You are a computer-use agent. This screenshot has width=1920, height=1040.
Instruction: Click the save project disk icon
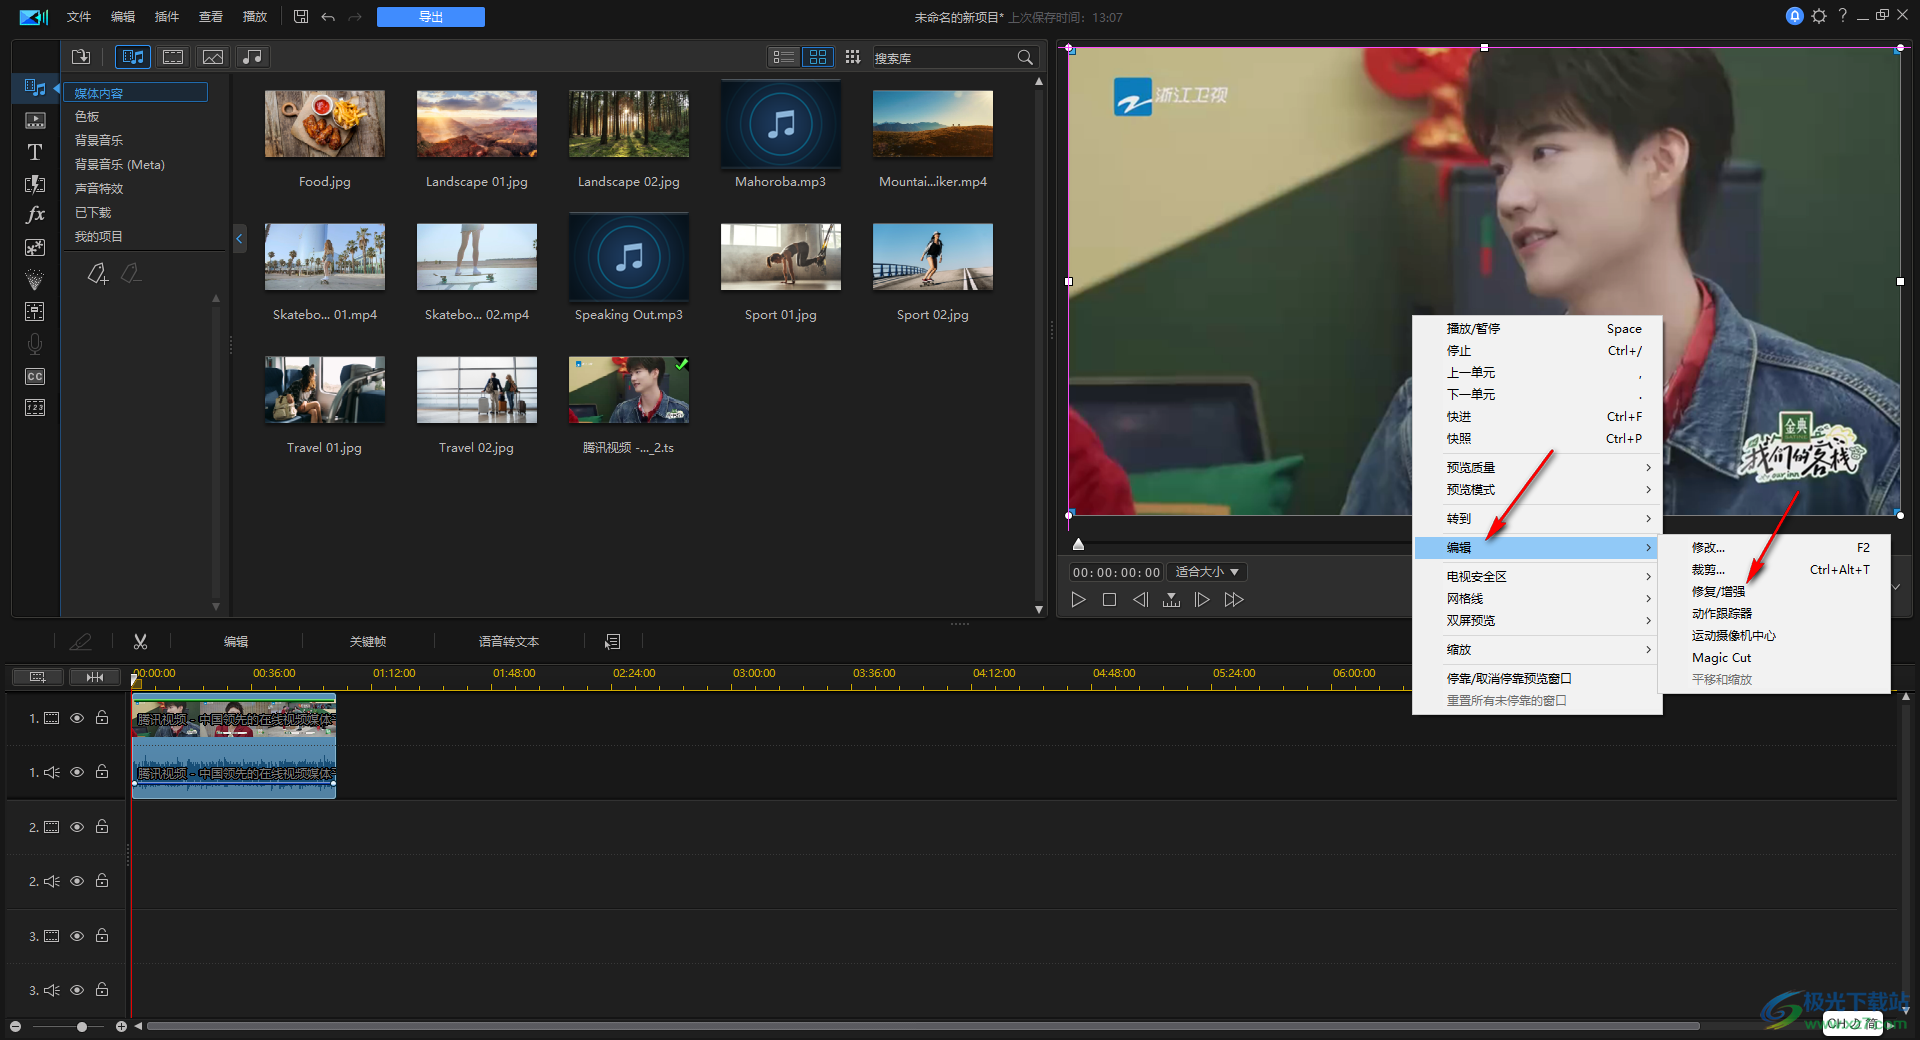[301, 17]
